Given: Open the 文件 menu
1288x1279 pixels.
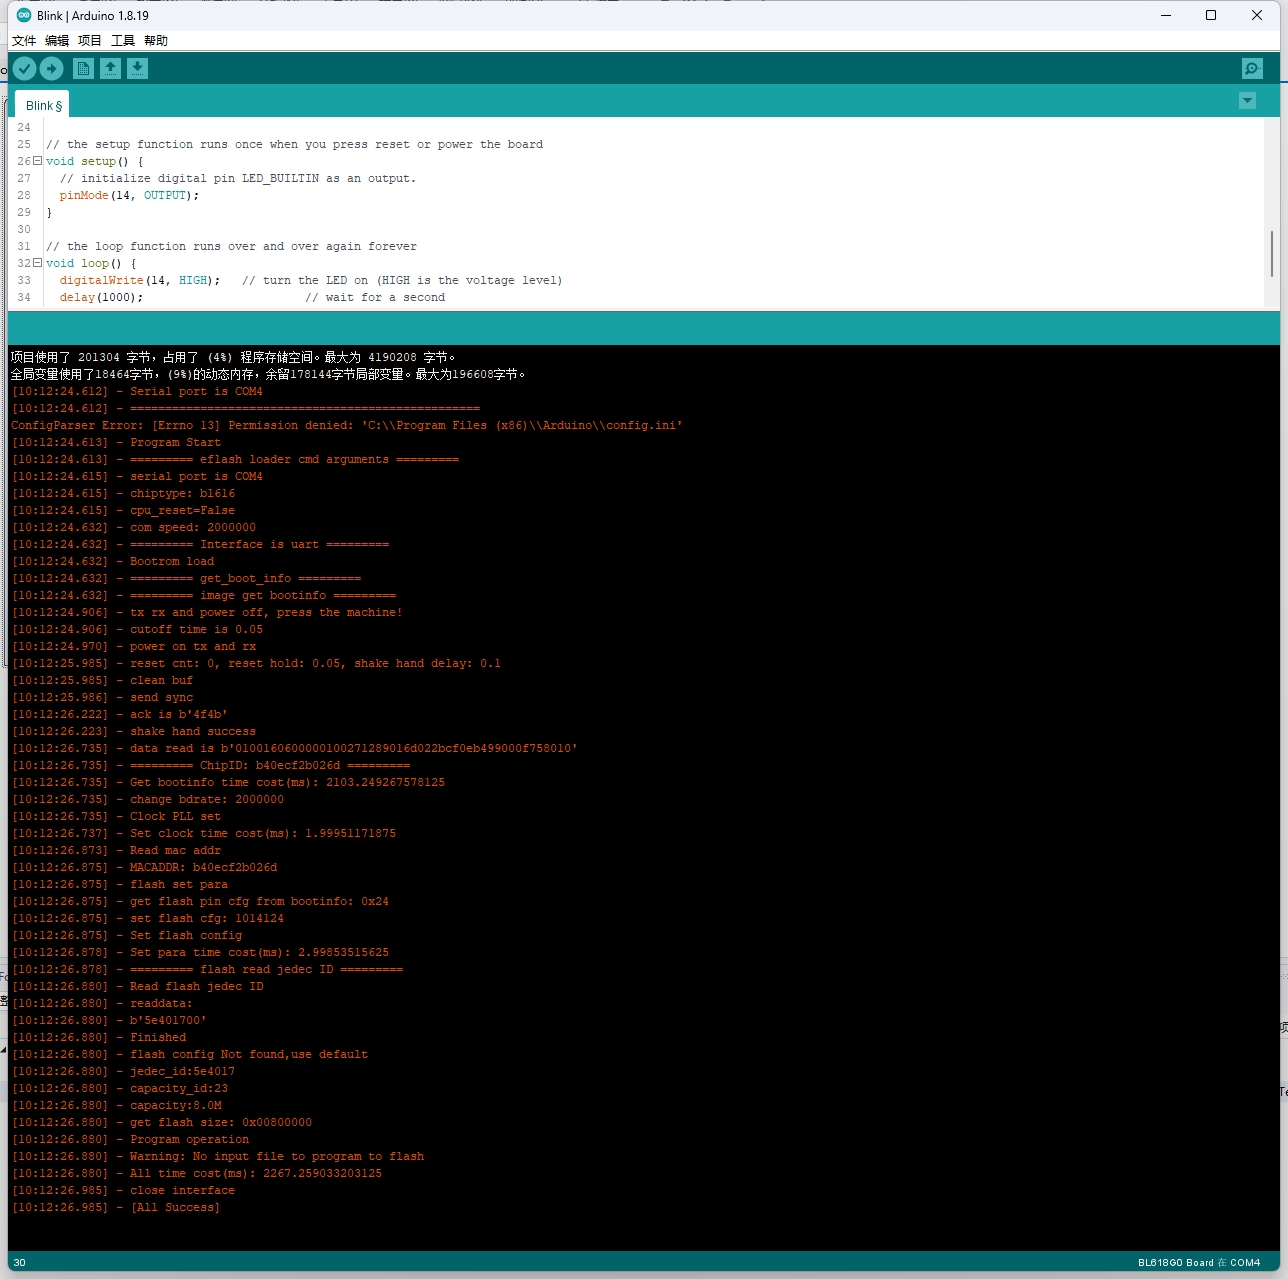Looking at the screenshot, I should (24, 41).
